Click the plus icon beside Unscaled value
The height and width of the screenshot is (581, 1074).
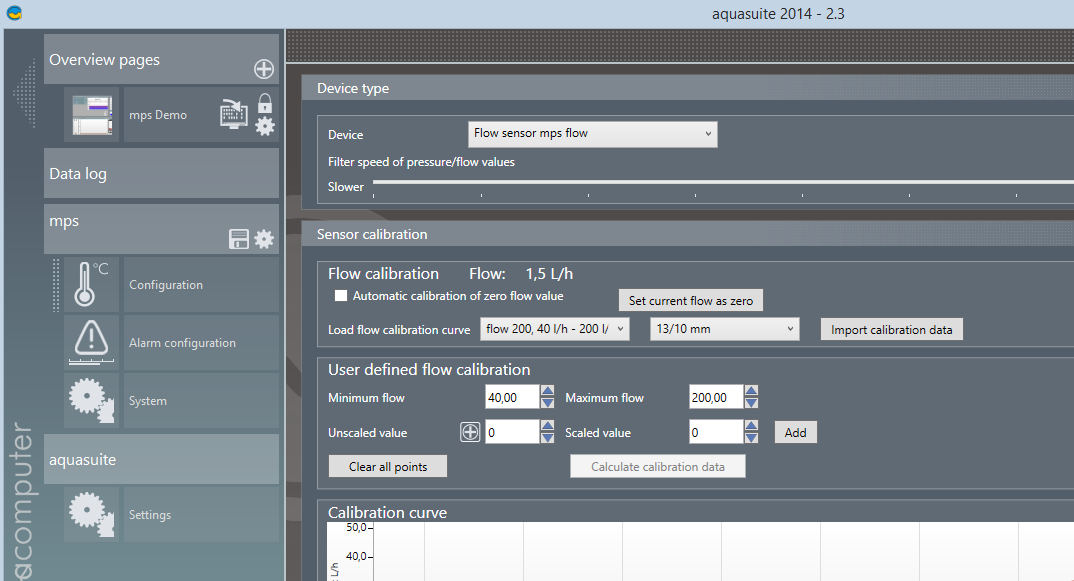pyautogui.click(x=470, y=432)
